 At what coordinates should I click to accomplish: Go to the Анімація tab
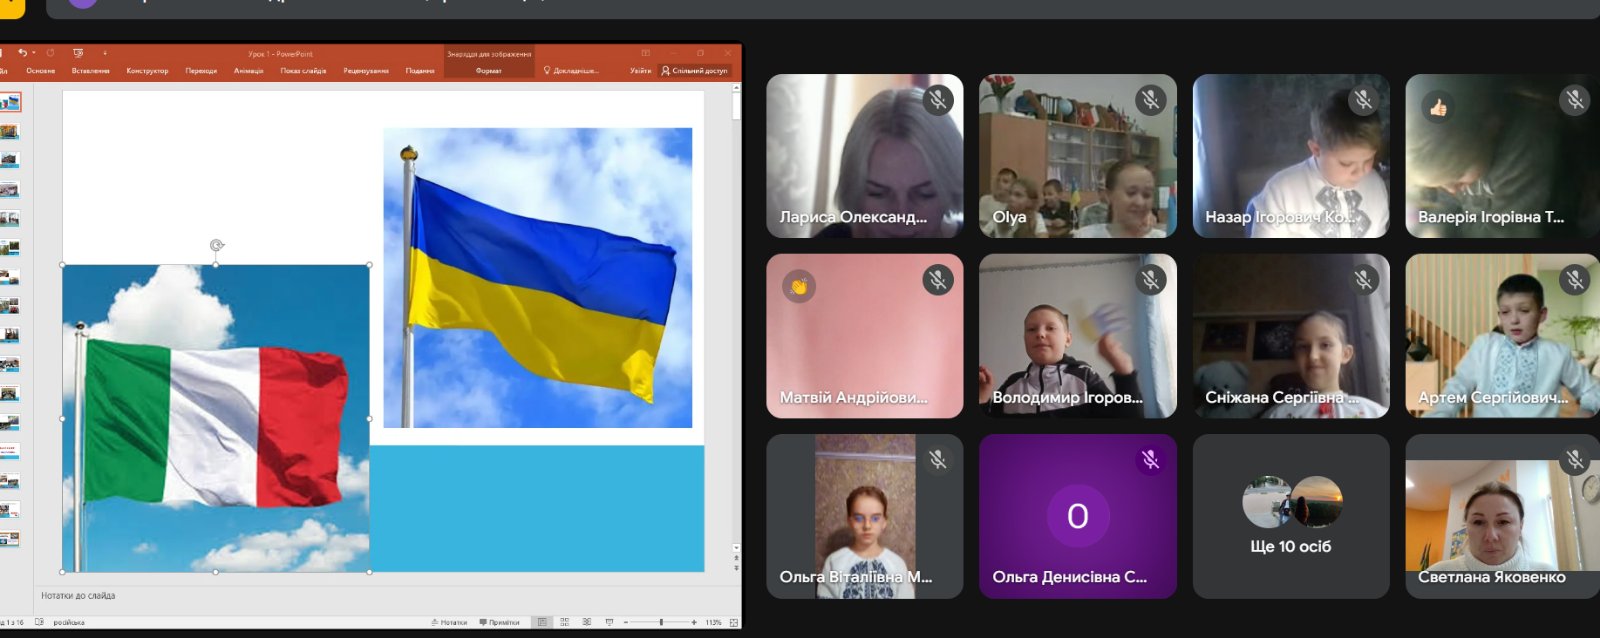tap(249, 71)
